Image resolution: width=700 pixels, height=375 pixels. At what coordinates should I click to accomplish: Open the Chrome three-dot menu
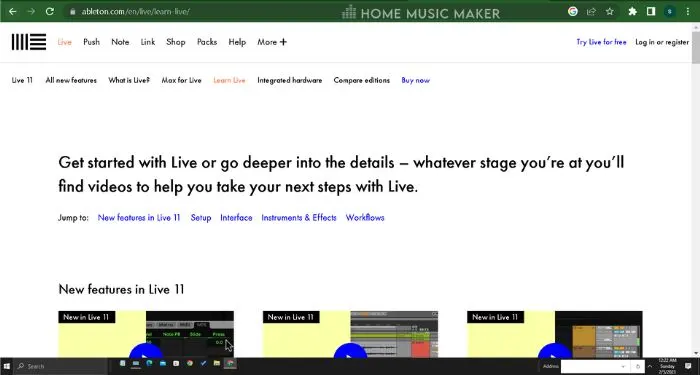[x=688, y=12]
